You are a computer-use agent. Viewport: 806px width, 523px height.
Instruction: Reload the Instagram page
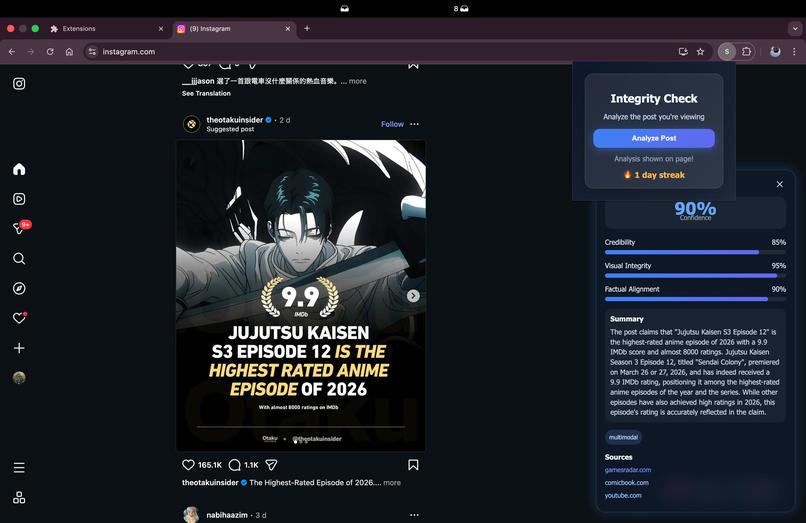(x=50, y=51)
